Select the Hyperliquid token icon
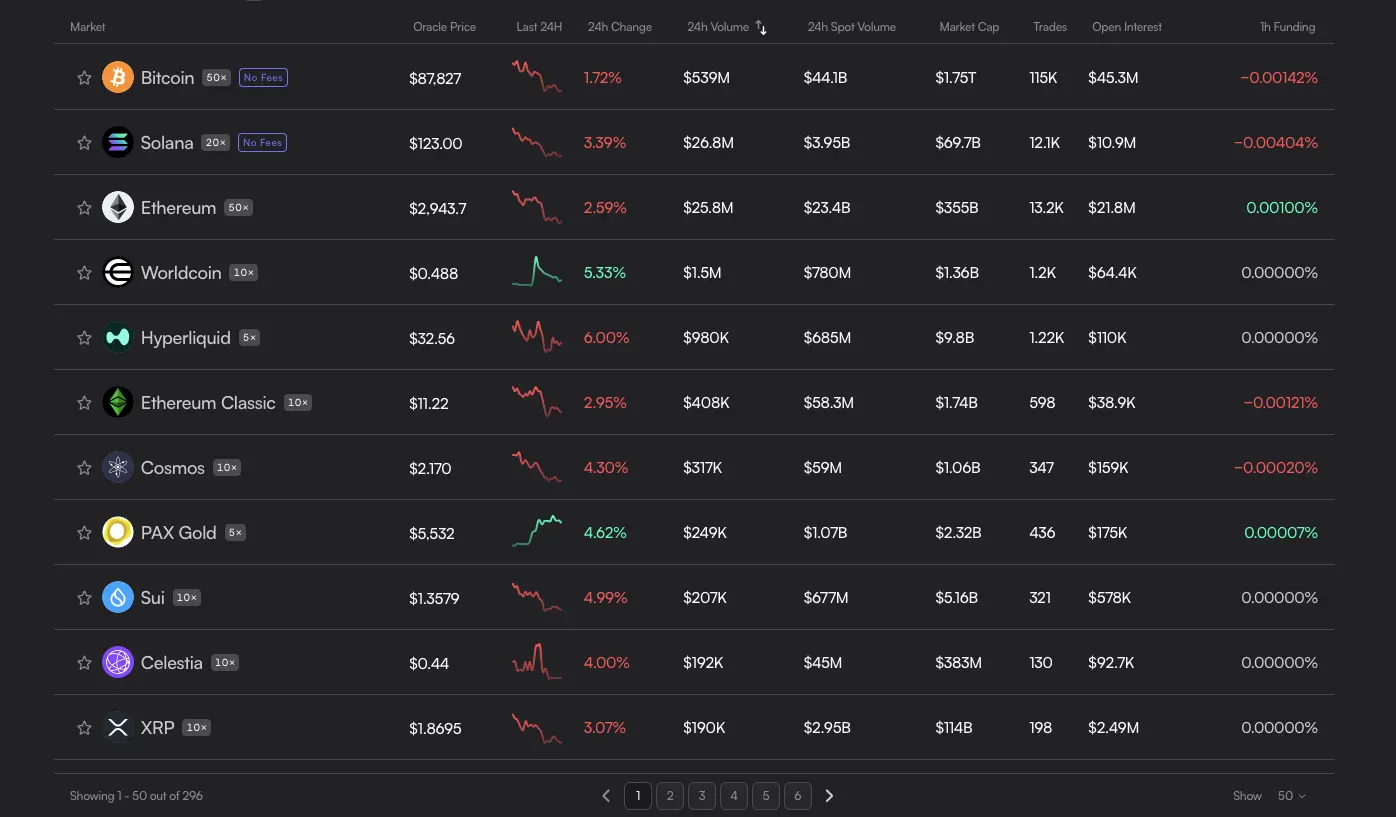Screen dimensions: 1396x817 [118, 337]
